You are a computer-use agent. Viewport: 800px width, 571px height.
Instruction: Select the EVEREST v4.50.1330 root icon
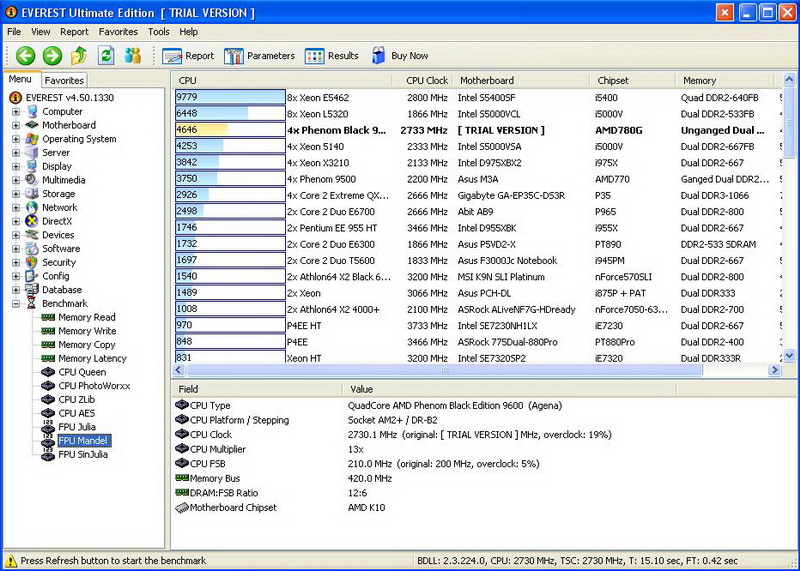pyautogui.click(x=15, y=97)
